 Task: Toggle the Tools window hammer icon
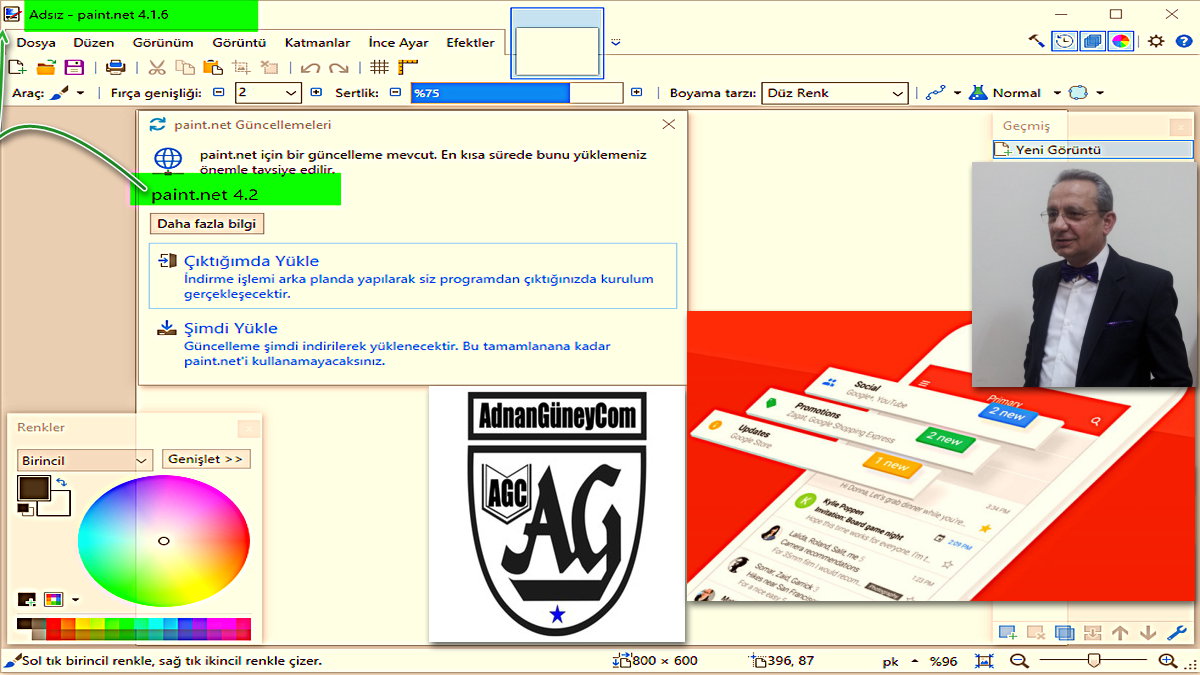(x=1036, y=41)
